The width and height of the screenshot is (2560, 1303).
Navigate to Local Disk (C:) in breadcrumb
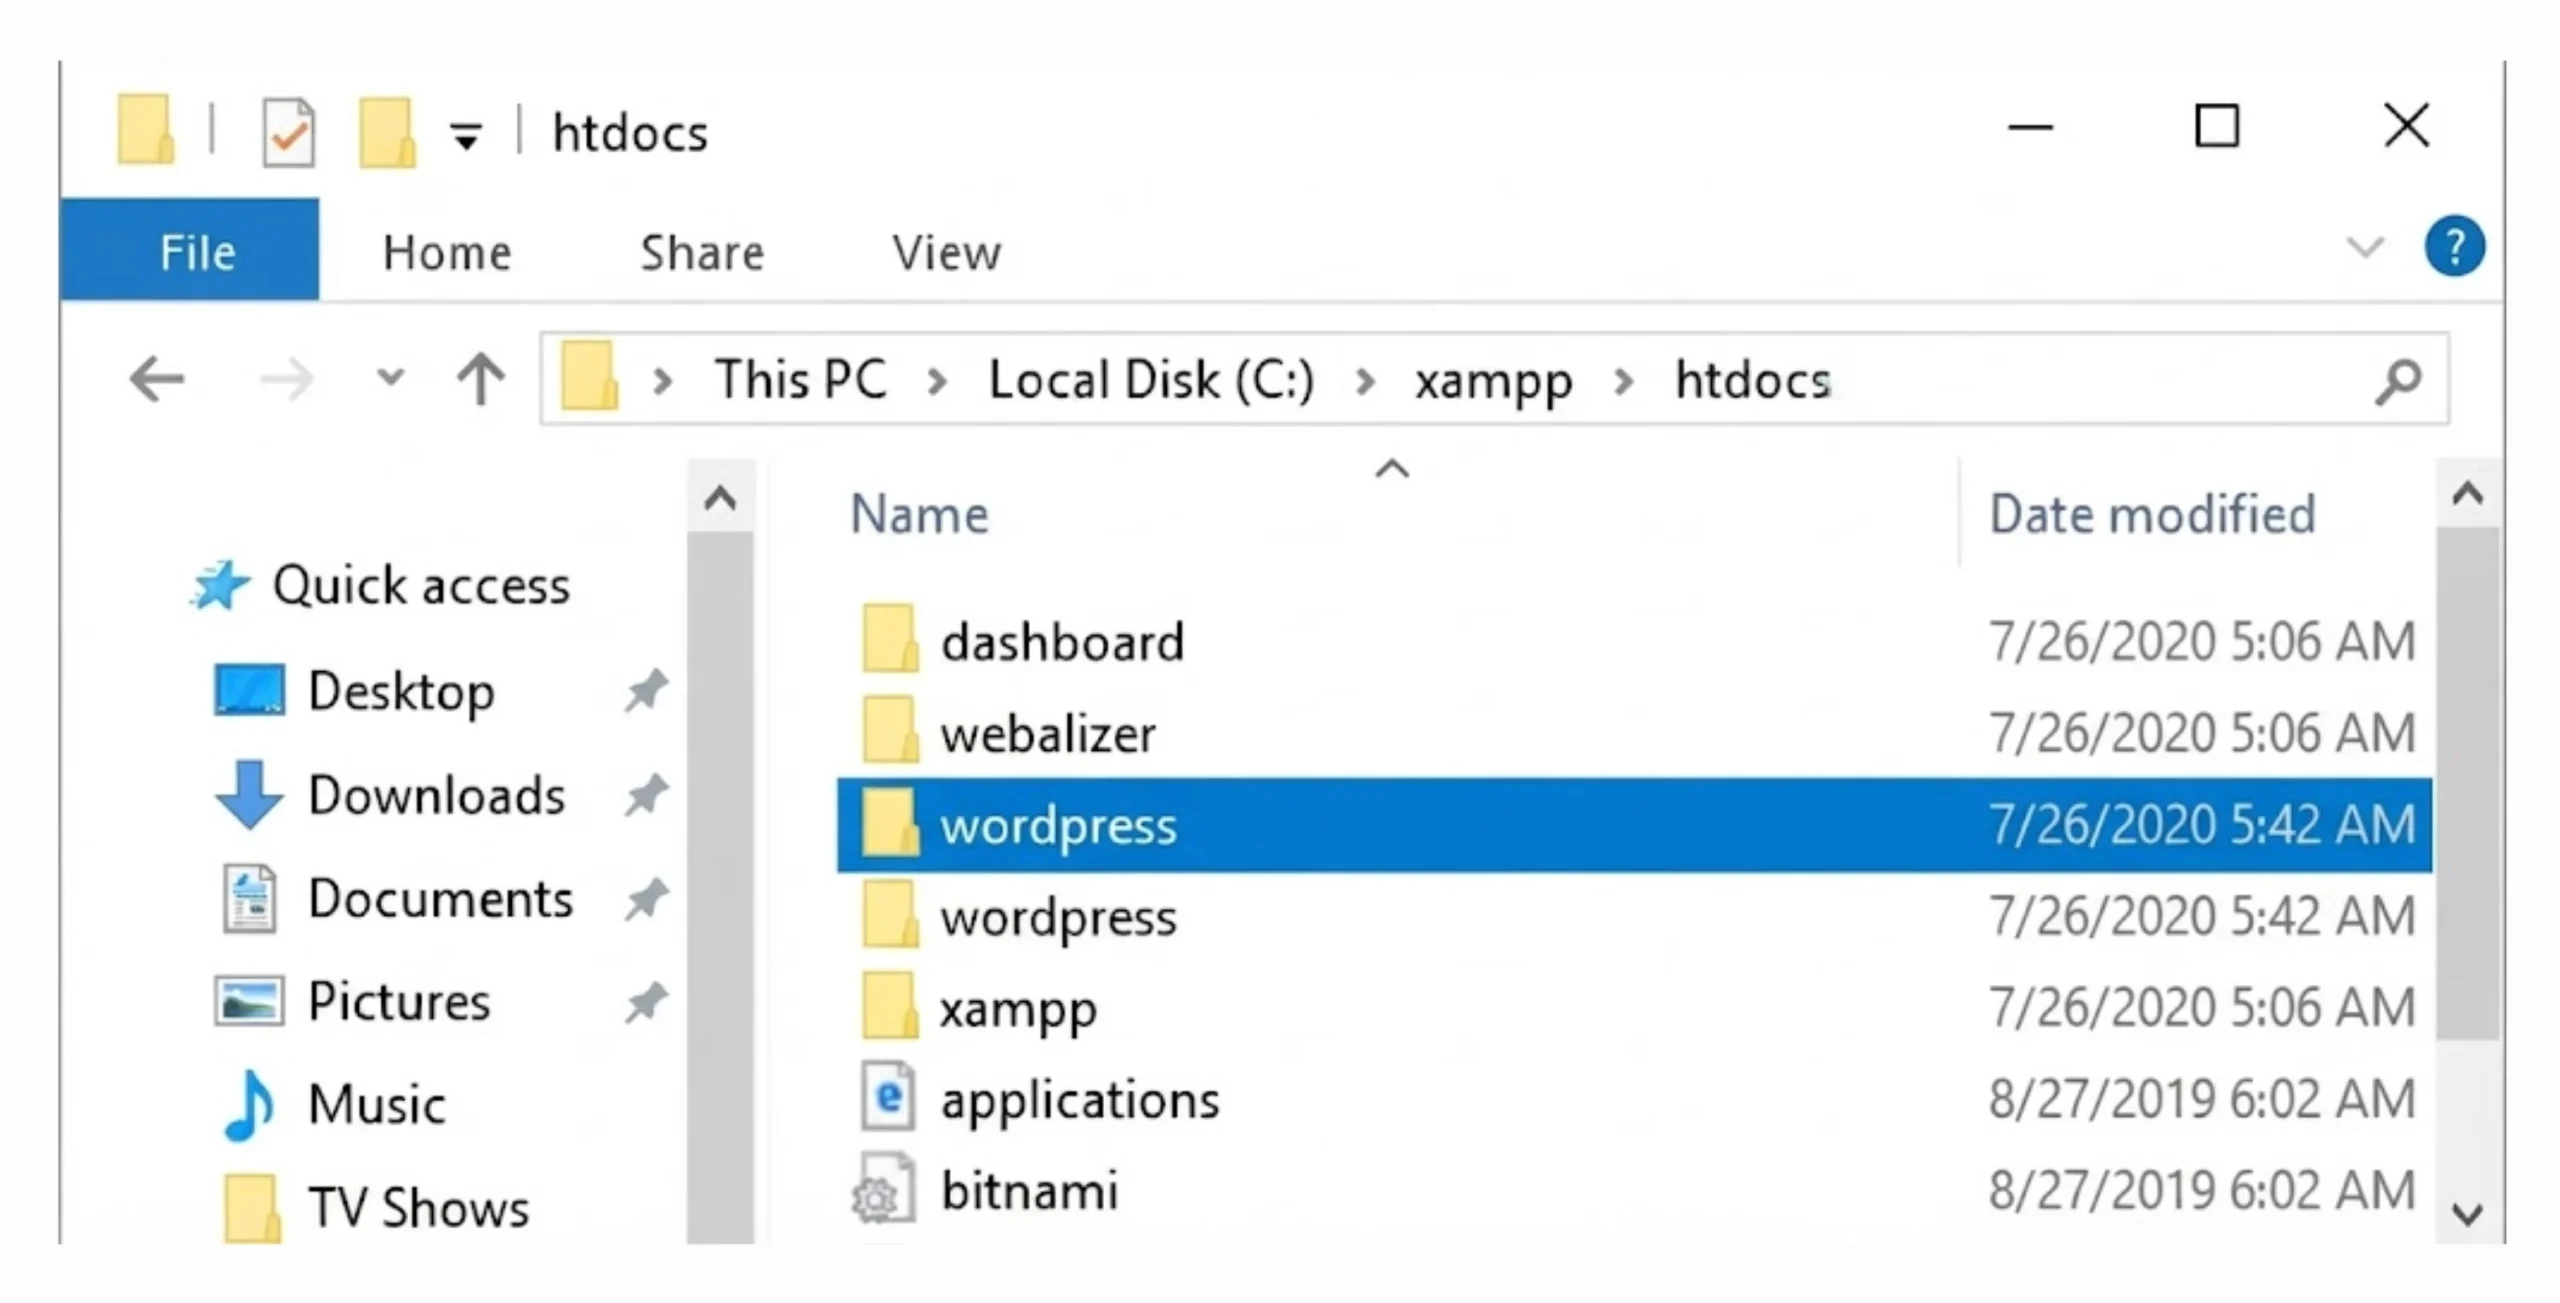(x=1151, y=380)
